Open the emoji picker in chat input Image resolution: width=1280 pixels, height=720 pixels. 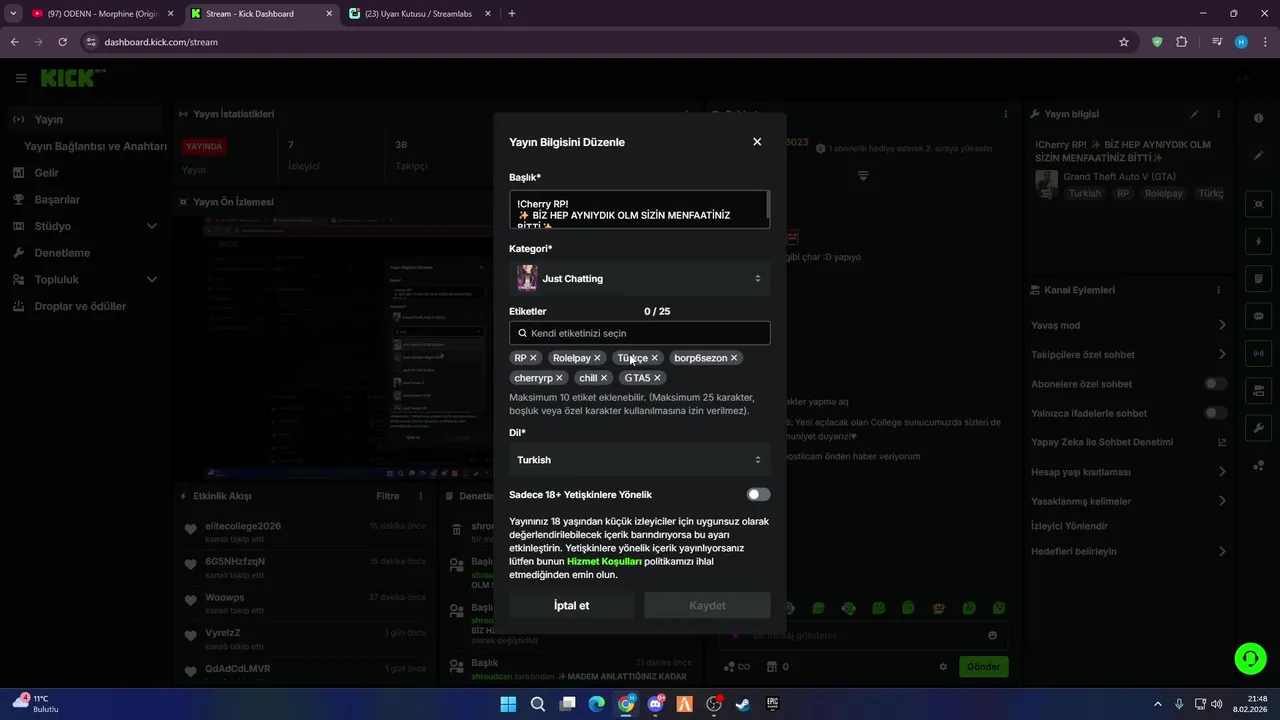992,635
